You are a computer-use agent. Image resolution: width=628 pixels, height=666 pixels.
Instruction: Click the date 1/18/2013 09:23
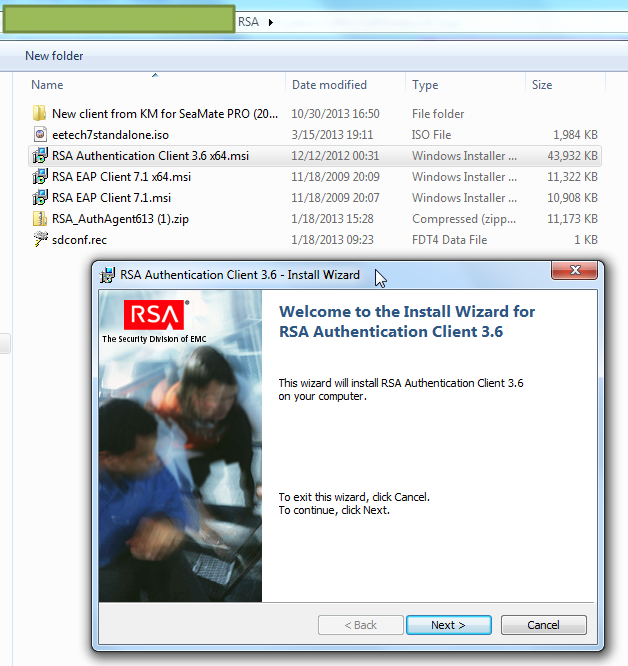[x=332, y=240]
